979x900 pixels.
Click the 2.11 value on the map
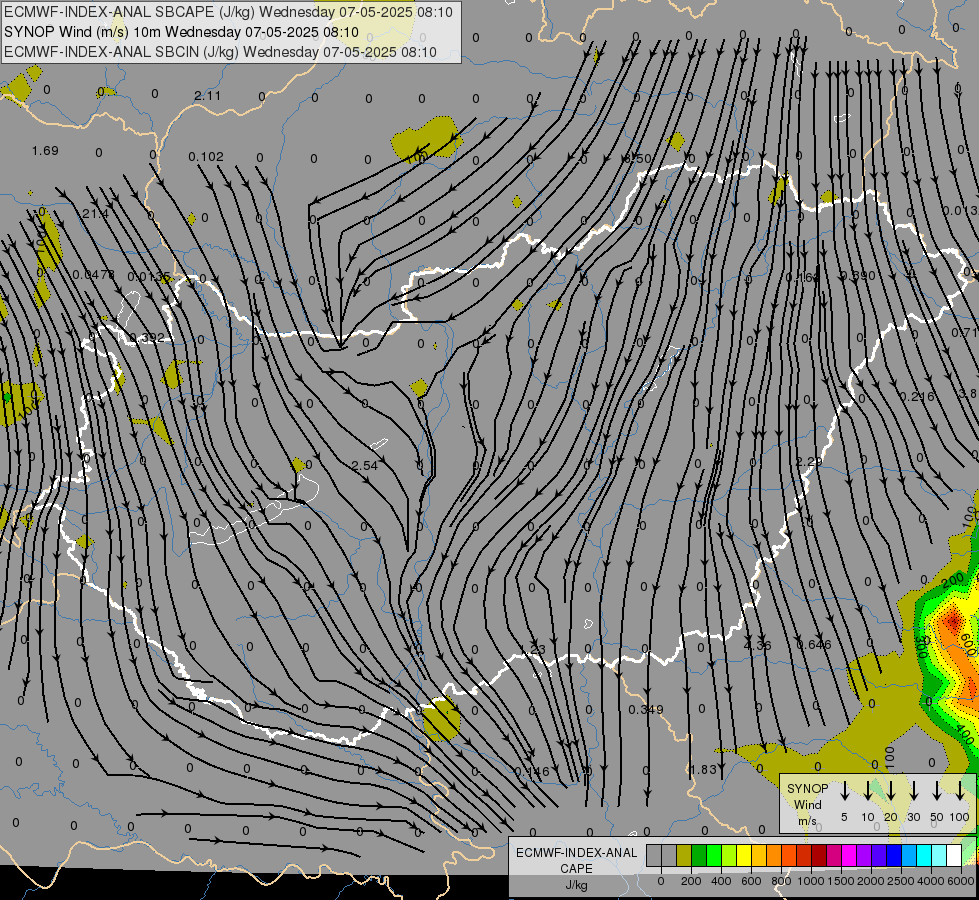pos(207,96)
